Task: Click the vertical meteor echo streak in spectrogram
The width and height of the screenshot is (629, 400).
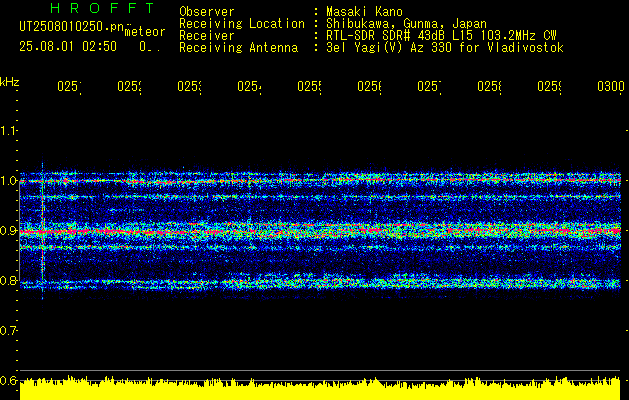Action: 43,231
